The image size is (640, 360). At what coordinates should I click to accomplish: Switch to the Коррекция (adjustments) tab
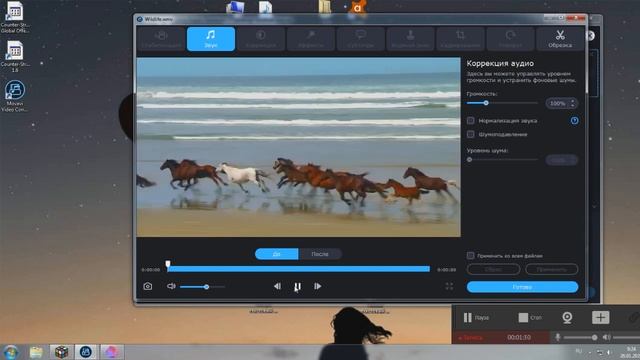(x=261, y=39)
